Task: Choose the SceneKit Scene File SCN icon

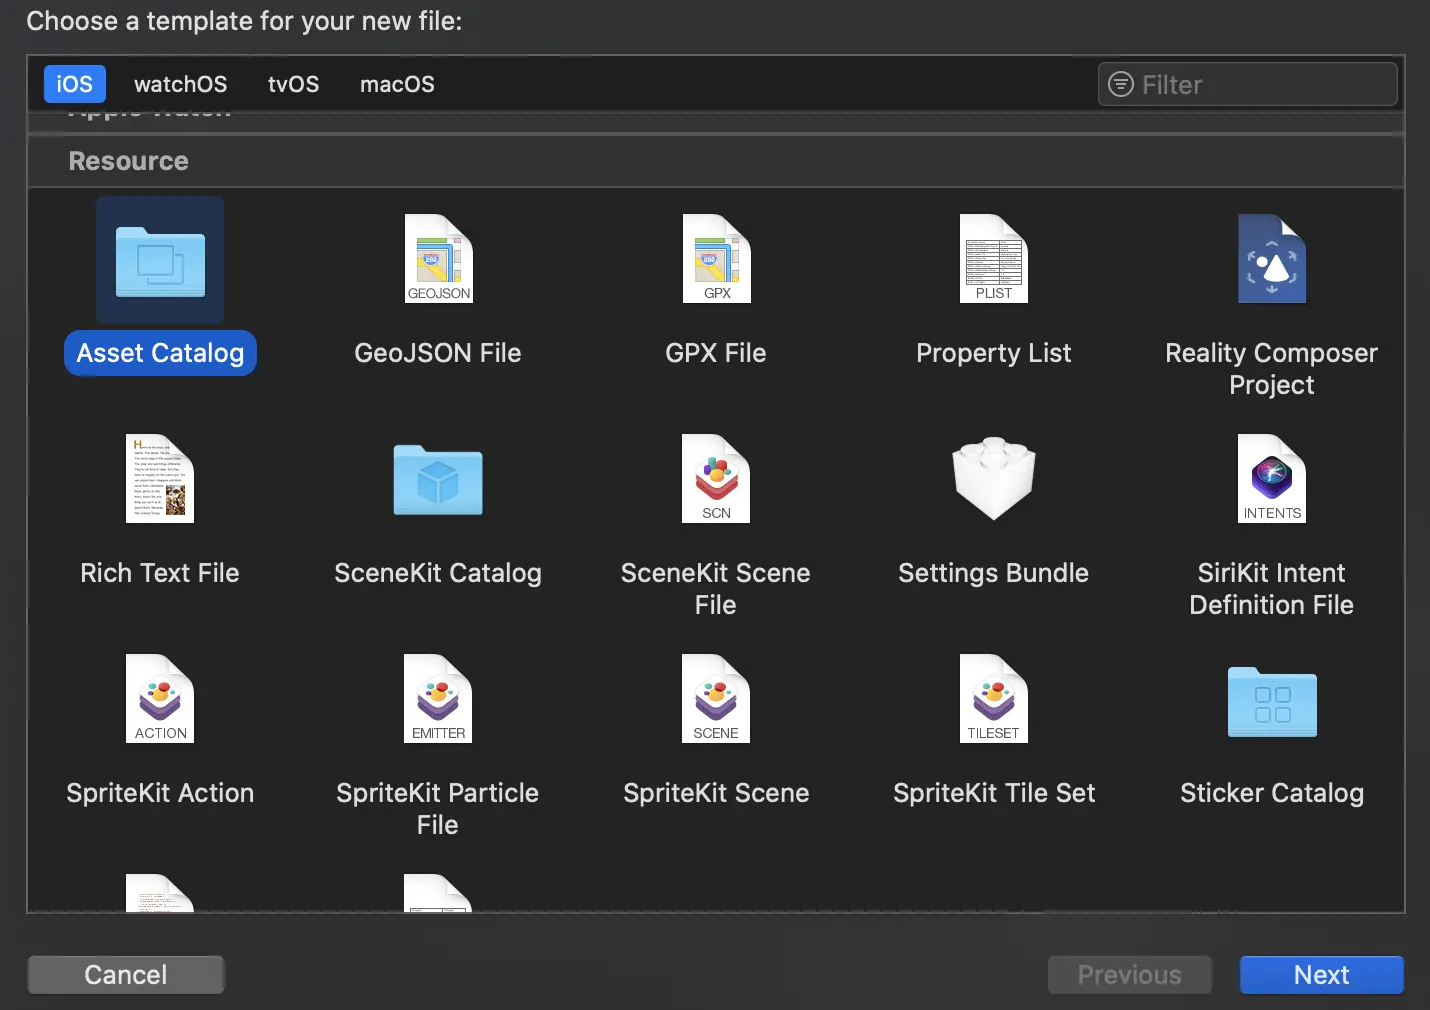Action: (x=716, y=479)
